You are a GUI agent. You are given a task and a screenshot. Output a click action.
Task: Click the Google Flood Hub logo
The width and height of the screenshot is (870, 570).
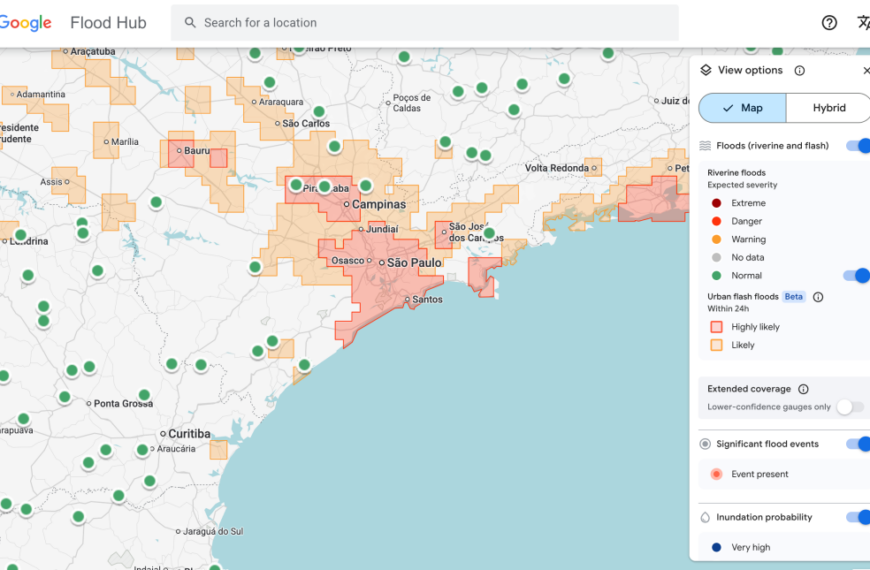point(74,23)
